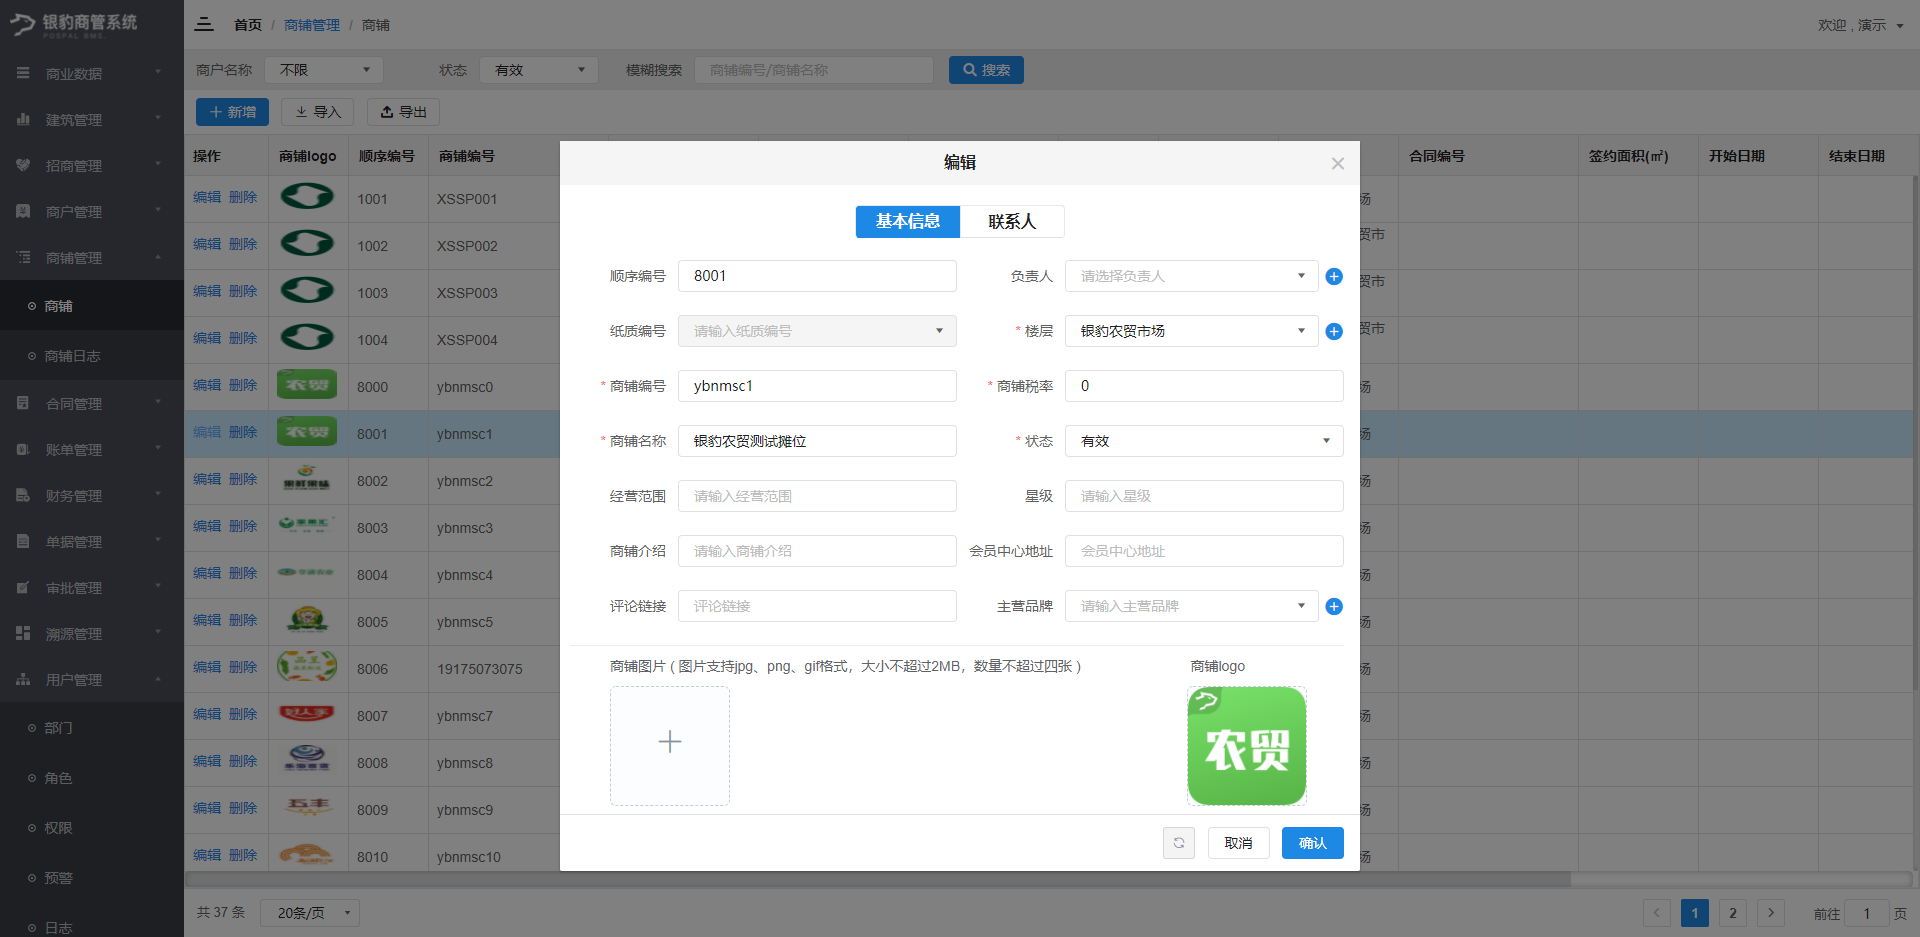Close the 编辑 dialog with X
This screenshot has height=937, width=1920.
[x=1337, y=163]
